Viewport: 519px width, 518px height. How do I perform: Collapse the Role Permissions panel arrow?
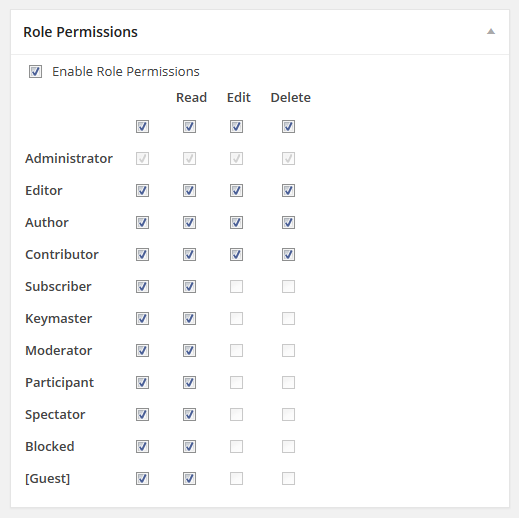point(491,32)
